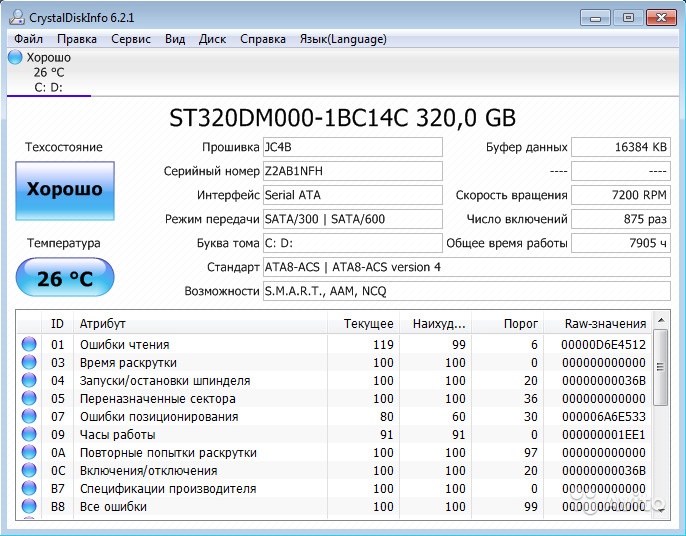Click threshold value 97 in attribute 0A row

531,452
